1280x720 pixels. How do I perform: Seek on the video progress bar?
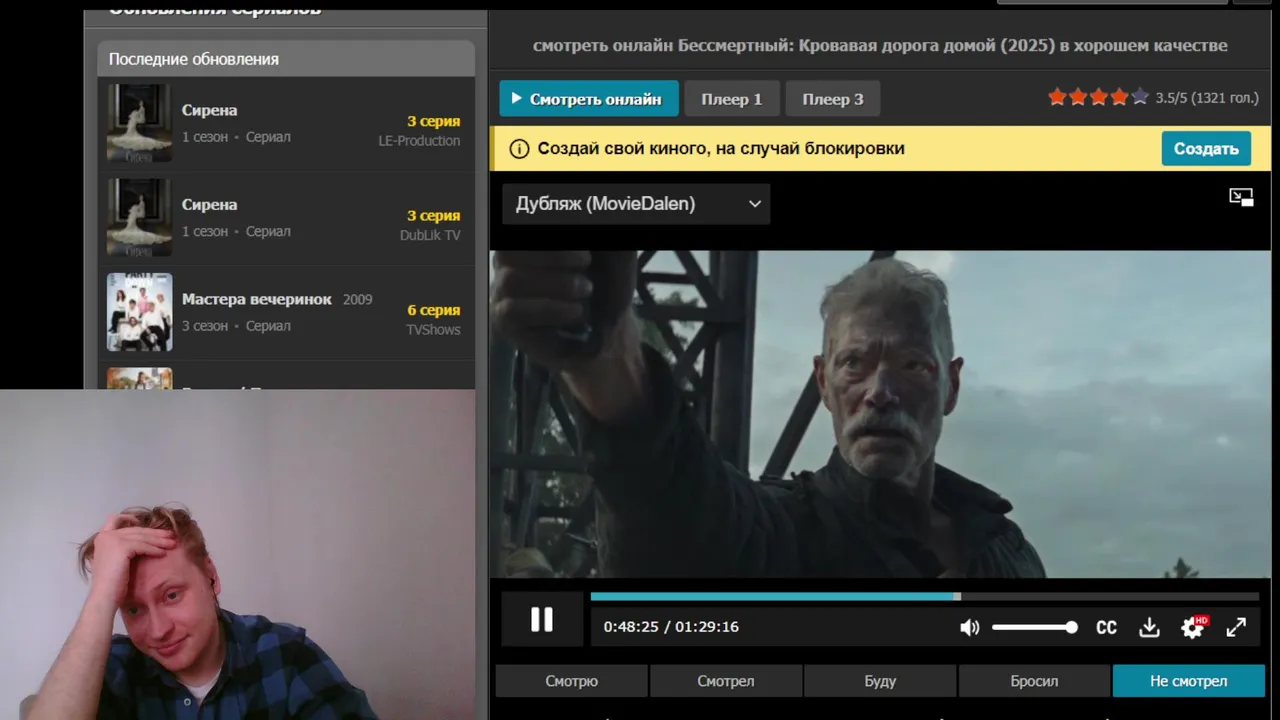point(924,597)
